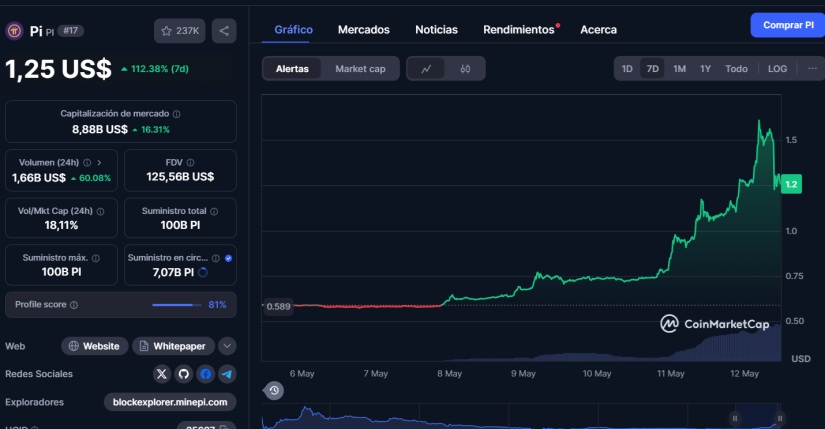Click the USD currency axis label
825x429 pixels.
pos(801,359)
